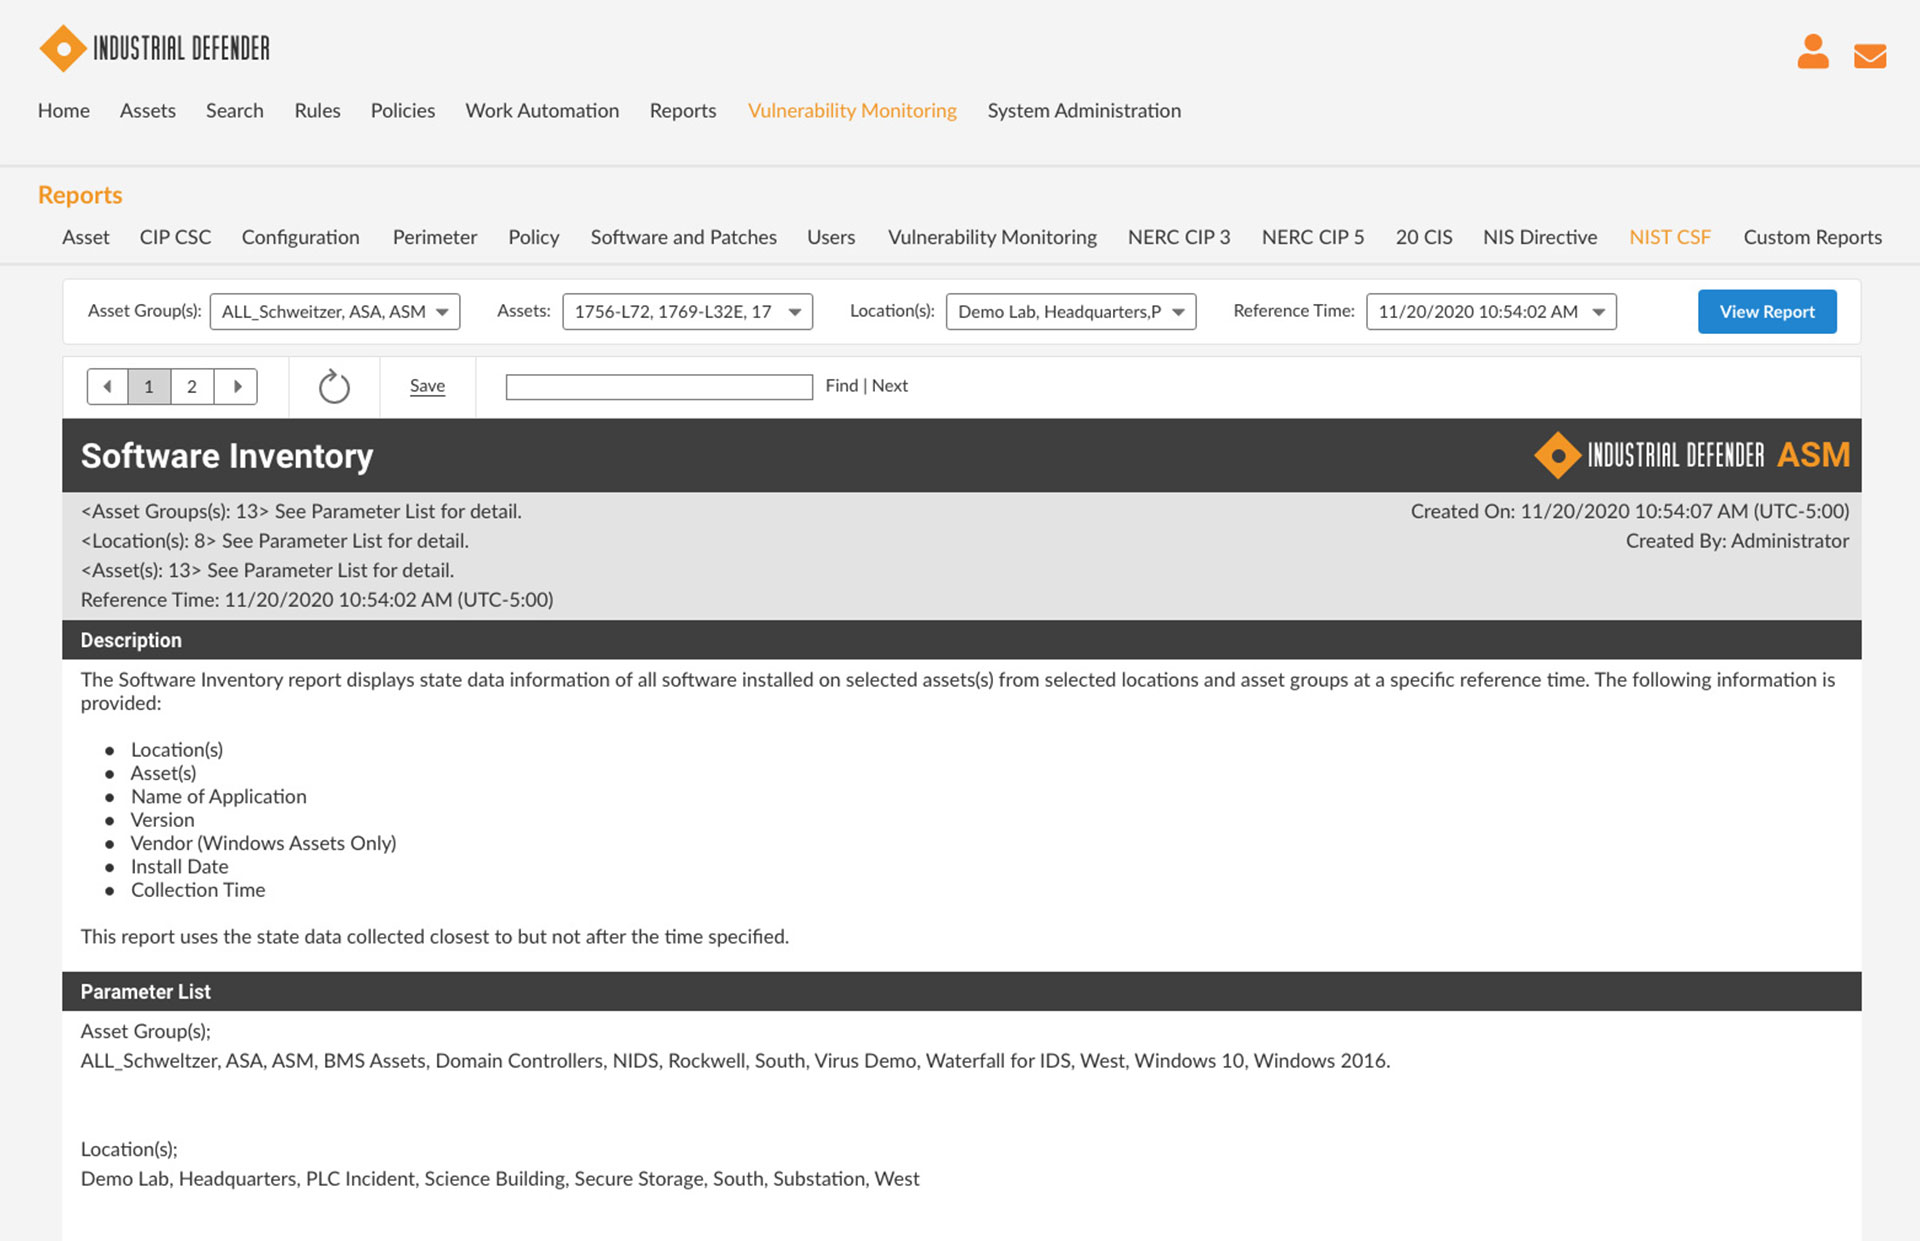The height and width of the screenshot is (1241, 1920).
Task: Click the report find text field
Action: click(659, 387)
